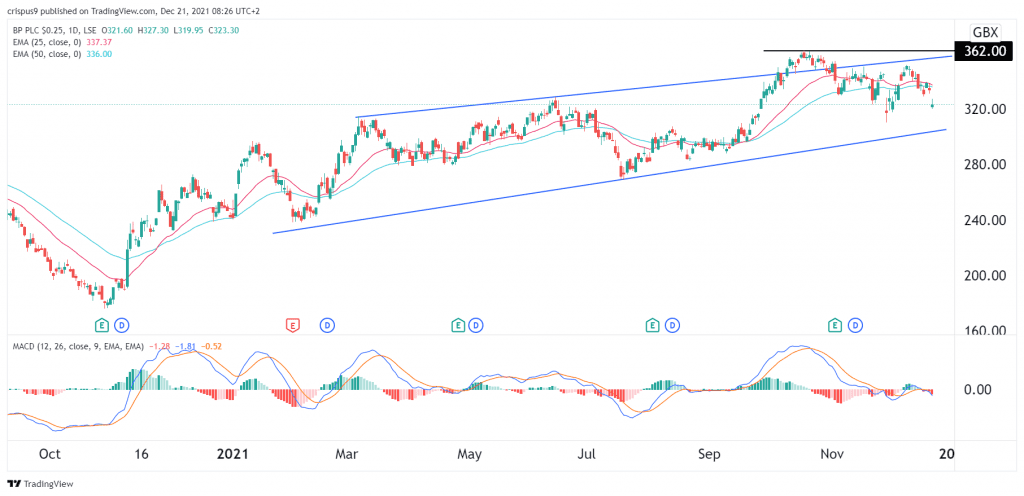Click the 200.00 price axis label
Image resolution: width=1024 pixels, height=496 pixels.
(x=984, y=275)
